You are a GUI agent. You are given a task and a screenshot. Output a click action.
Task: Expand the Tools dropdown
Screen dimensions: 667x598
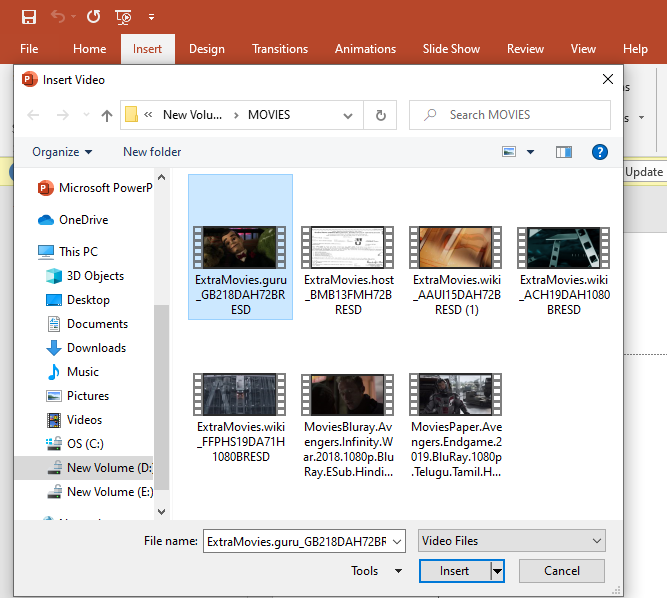373,571
